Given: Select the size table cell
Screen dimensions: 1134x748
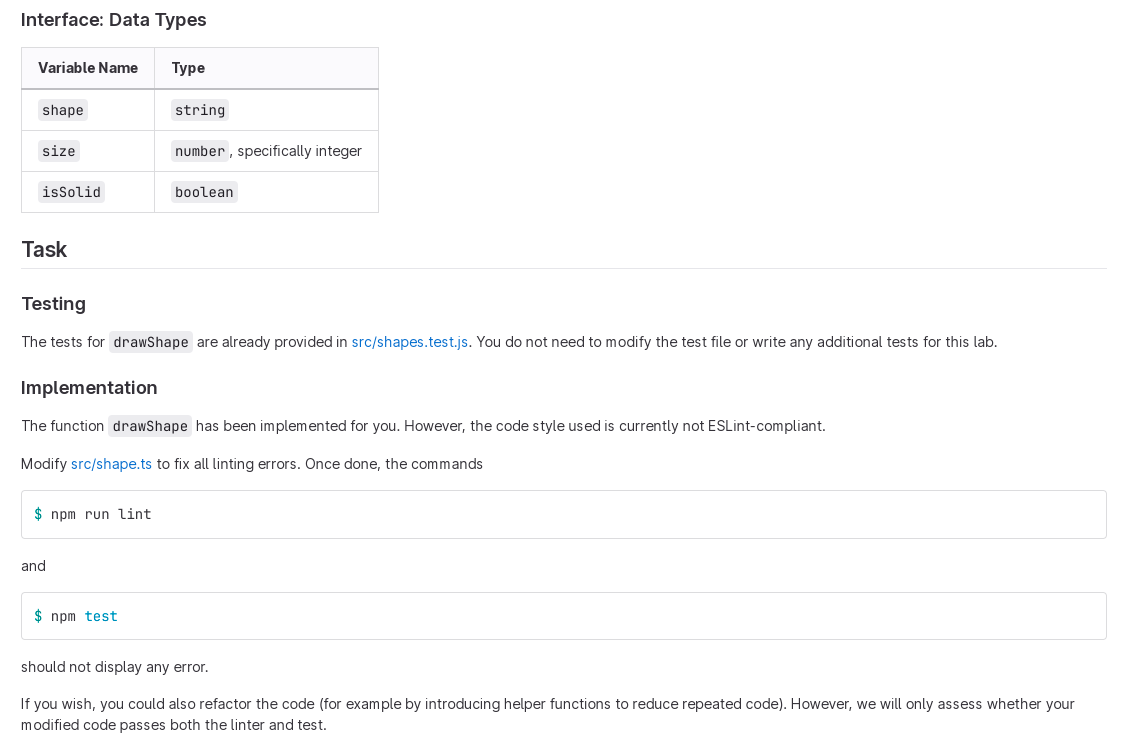Looking at the screenshot, I should click(x=88, y=151).
